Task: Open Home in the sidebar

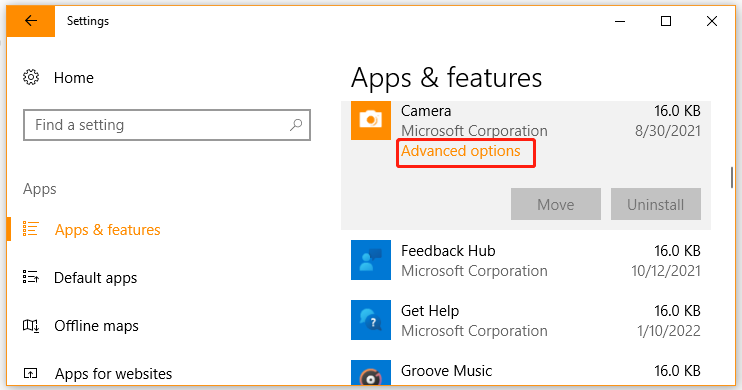Action: pos(74,78)
